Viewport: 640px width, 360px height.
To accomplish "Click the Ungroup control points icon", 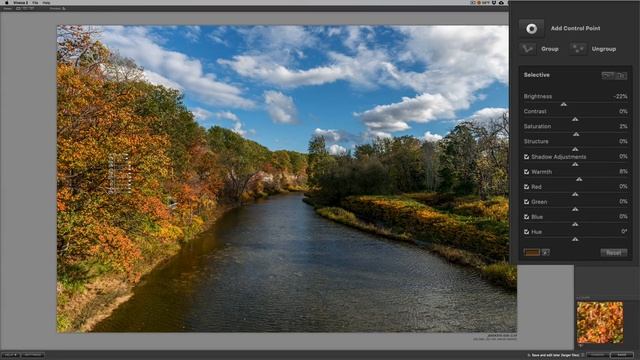I will [x=578, y=49].
